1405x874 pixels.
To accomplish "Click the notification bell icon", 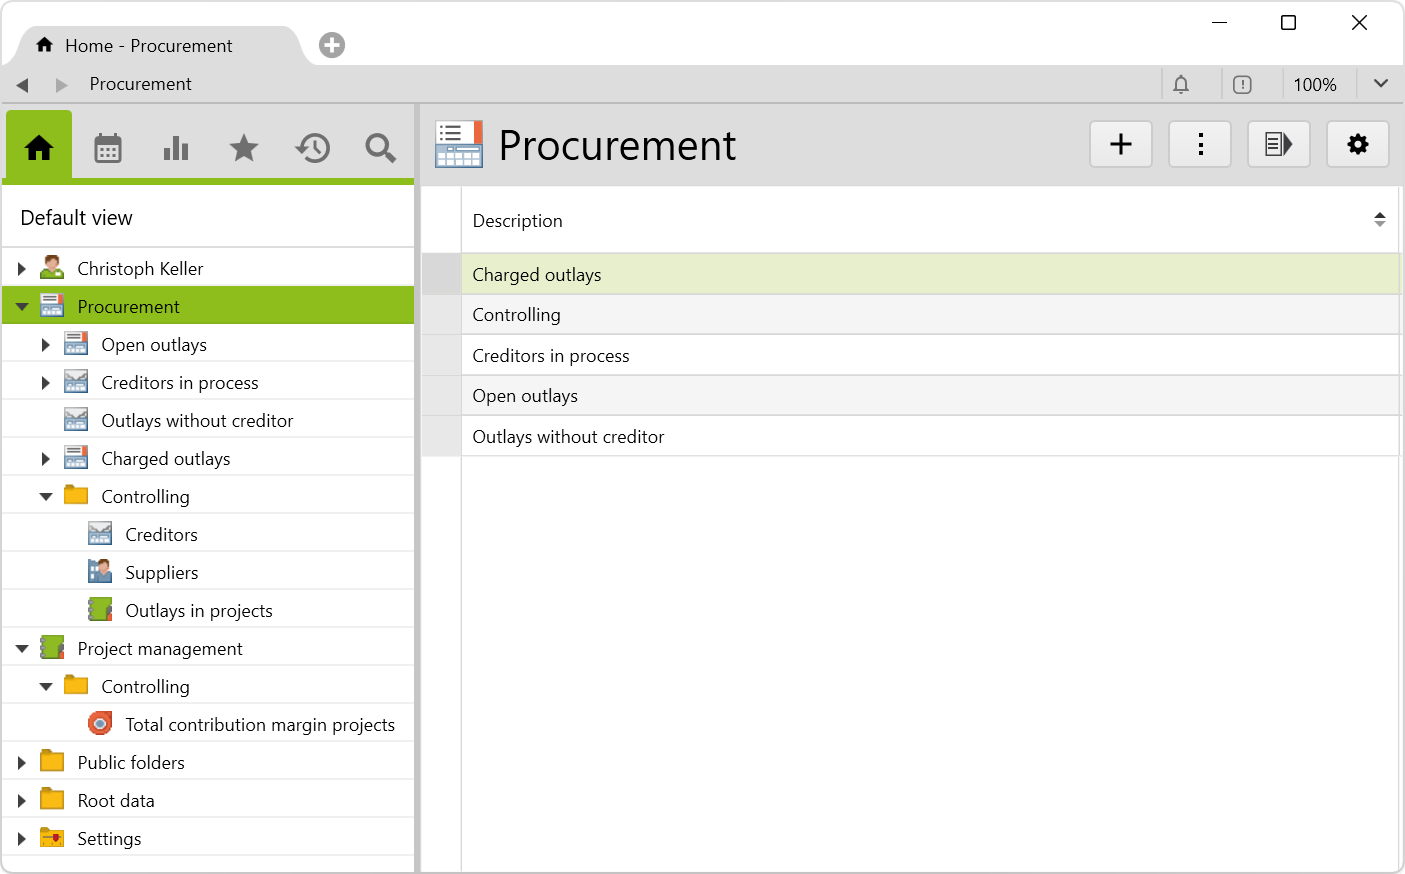I will 1181,85.
